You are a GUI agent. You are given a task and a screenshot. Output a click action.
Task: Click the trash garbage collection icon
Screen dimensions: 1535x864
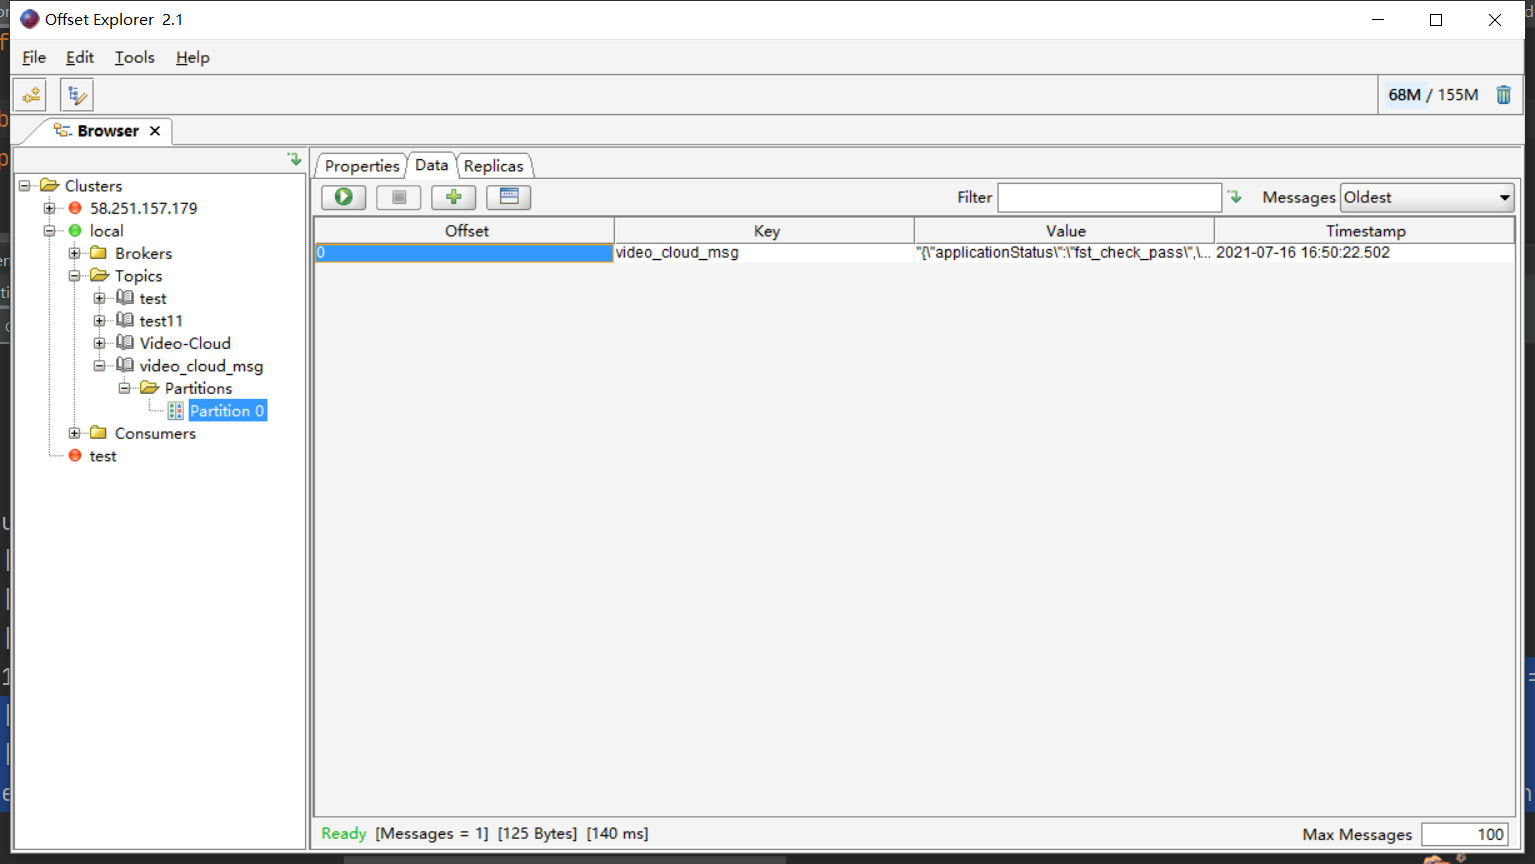pos(1503,95)
